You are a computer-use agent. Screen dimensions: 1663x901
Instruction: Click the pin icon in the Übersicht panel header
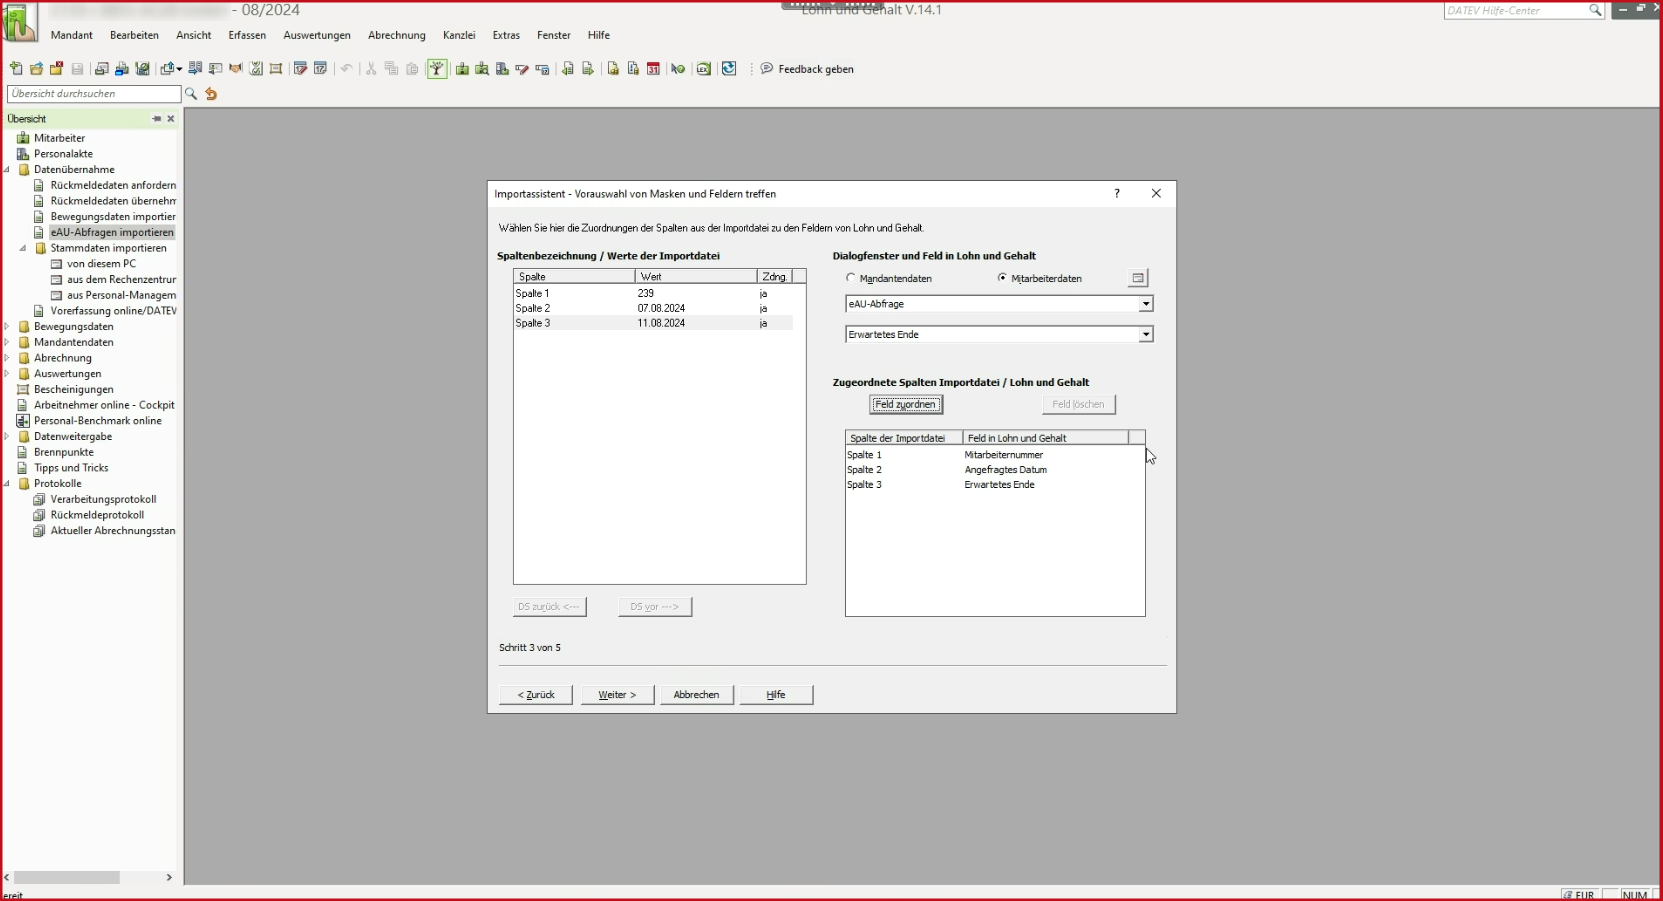[x=156, y=119]
